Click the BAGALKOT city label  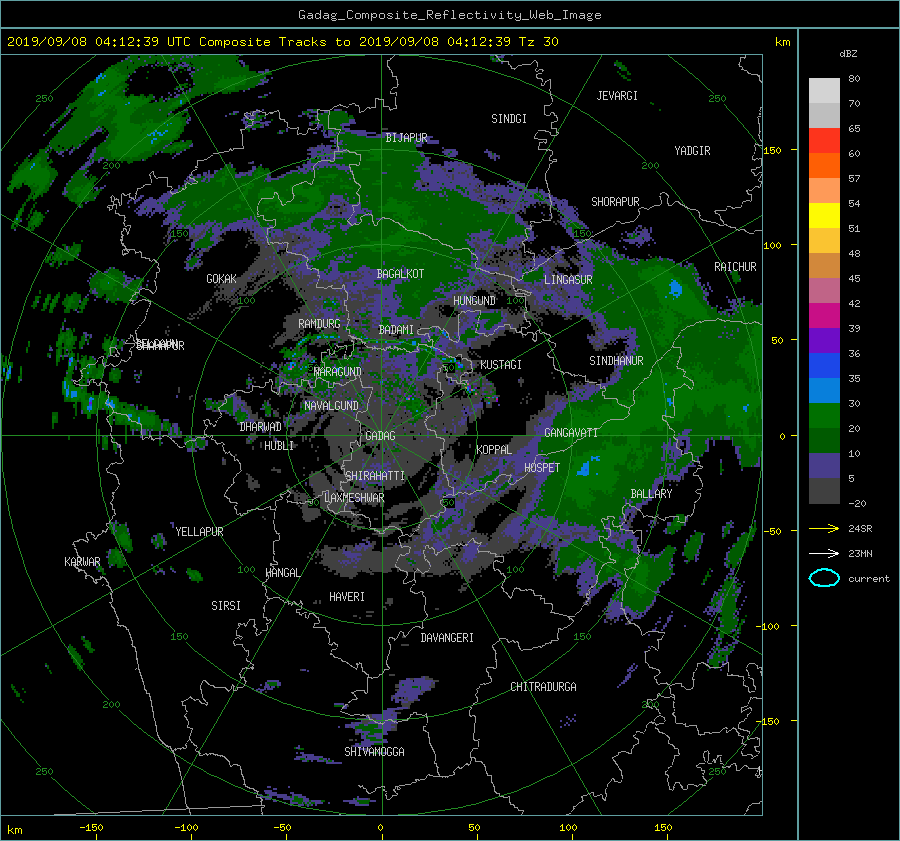click(400, 274)
